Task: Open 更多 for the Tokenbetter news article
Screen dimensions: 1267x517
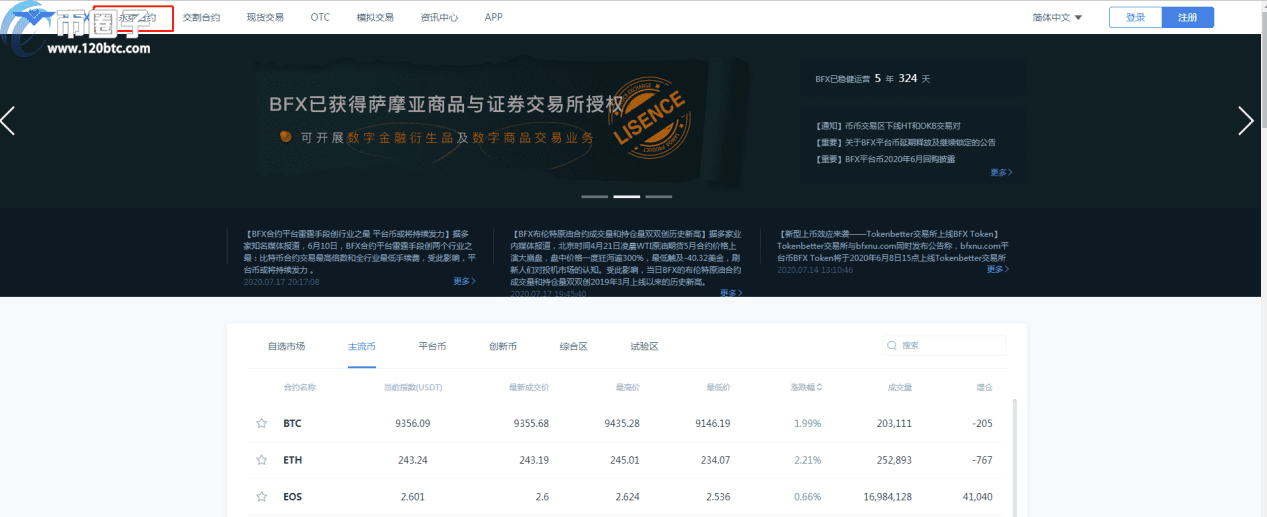Action: coord(998,269)
